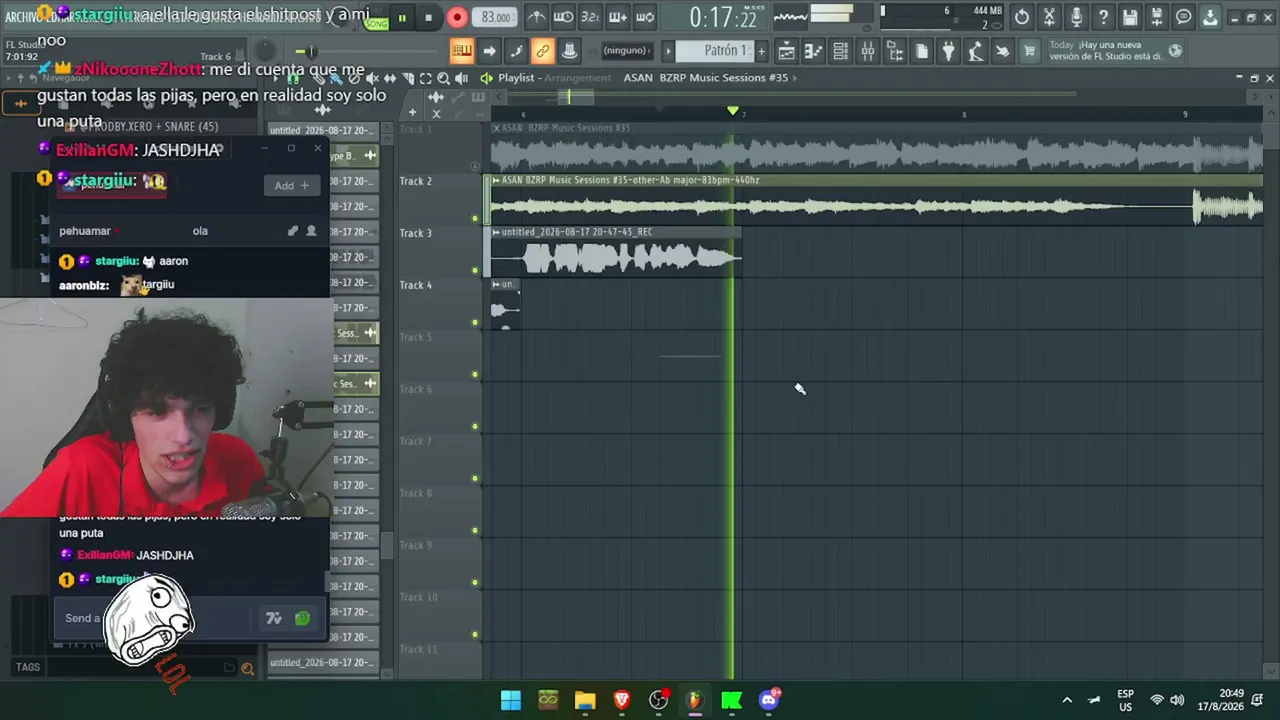Open Brave browser from the taskbar
This screenshot has width=1280, height=720.
pos(622,700)
